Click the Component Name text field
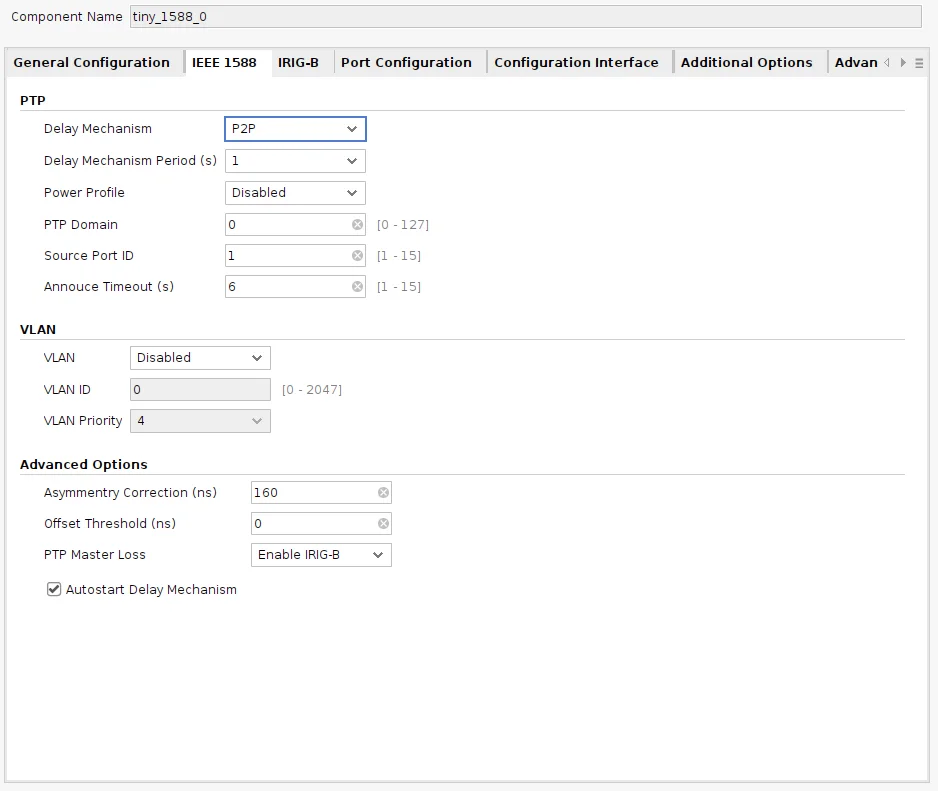 tap(525, 17)
